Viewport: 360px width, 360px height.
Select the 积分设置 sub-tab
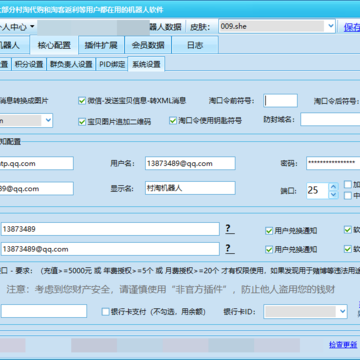click(29, 64)
